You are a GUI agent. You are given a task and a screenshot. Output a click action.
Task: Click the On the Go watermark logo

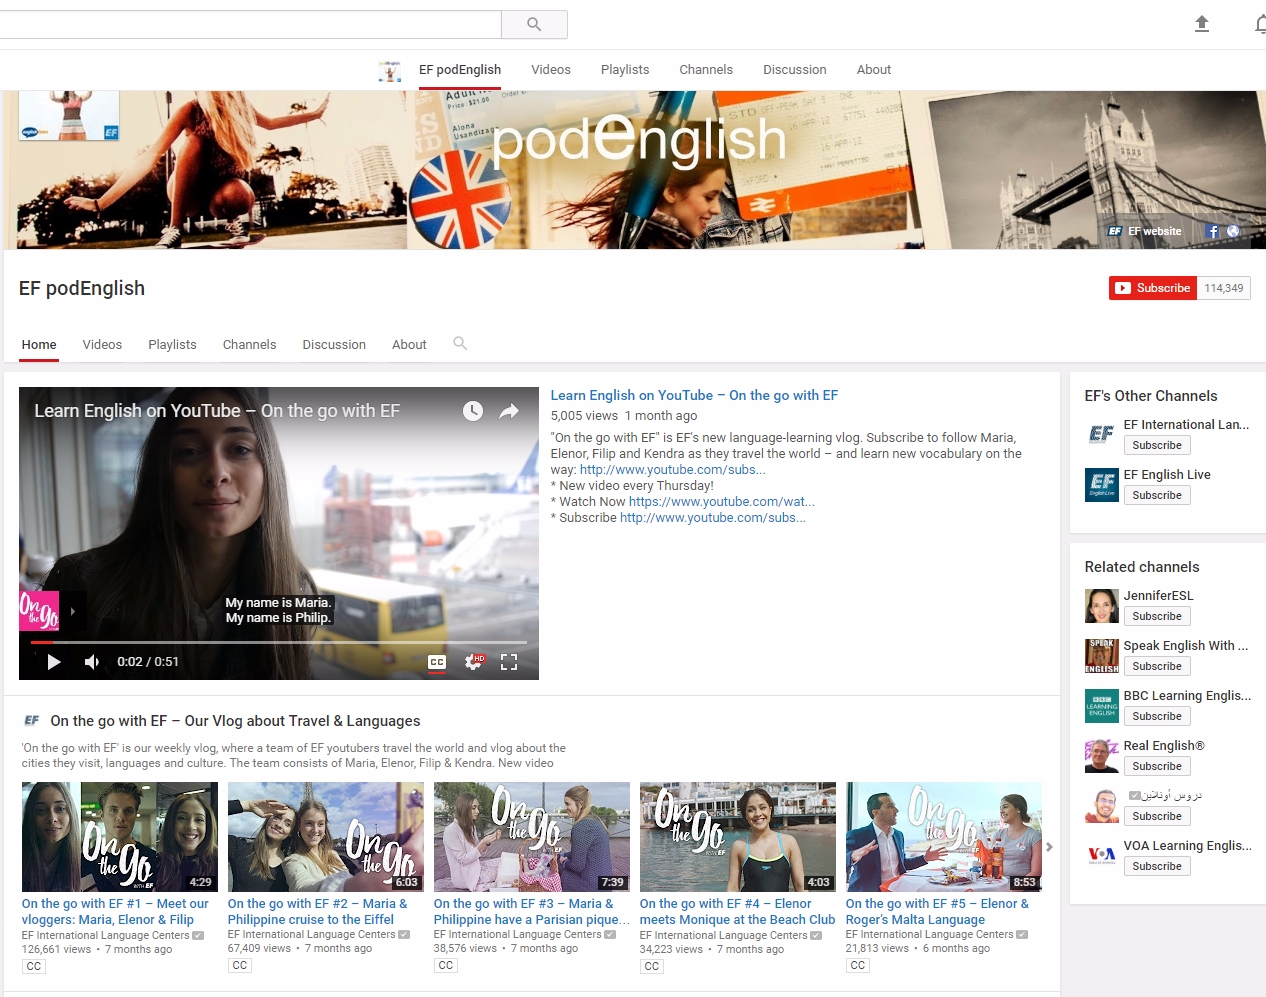tap(39, 610)
